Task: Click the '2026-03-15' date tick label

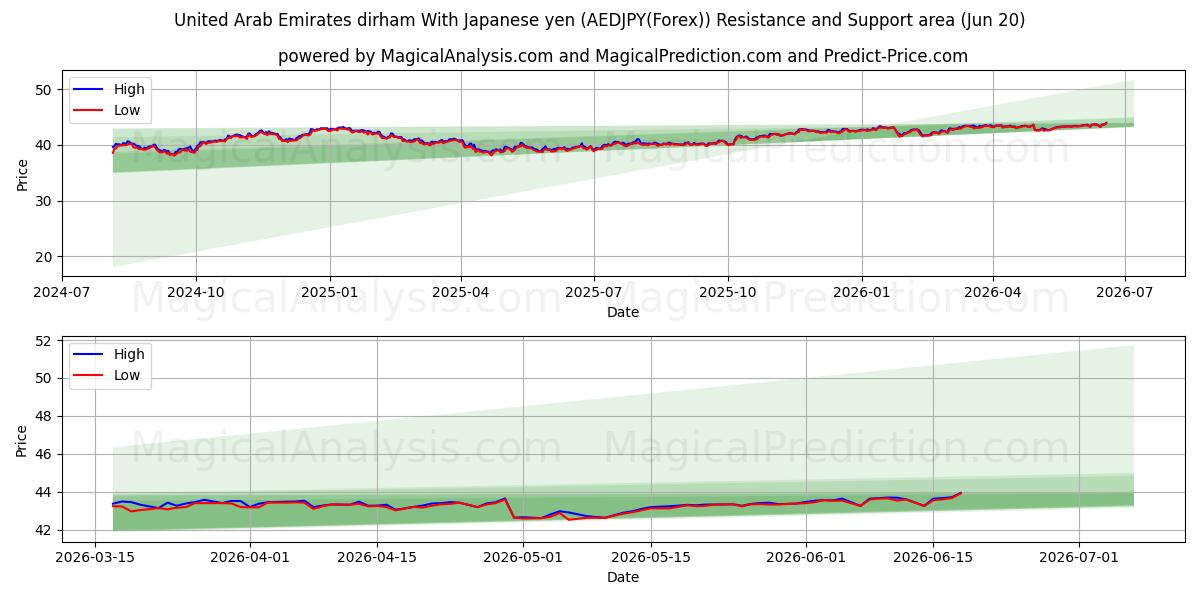Action: [94, 556]
